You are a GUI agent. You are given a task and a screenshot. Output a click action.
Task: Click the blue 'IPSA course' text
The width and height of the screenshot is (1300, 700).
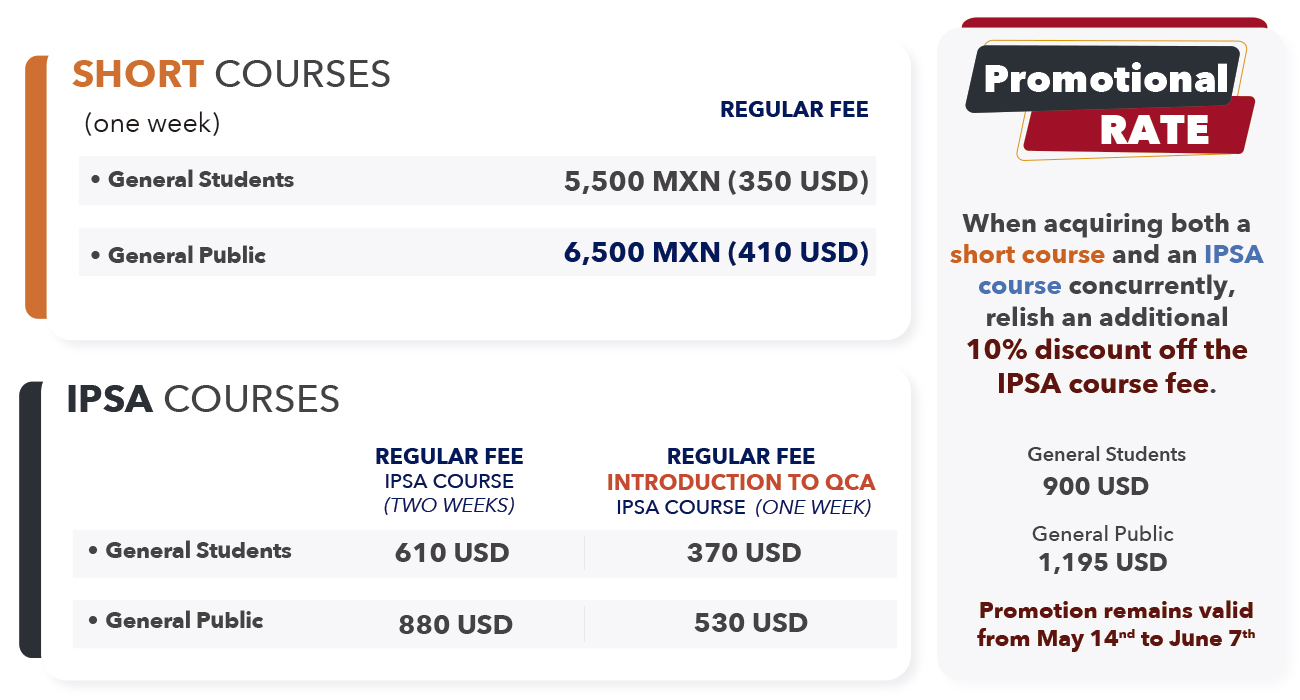1120,270
